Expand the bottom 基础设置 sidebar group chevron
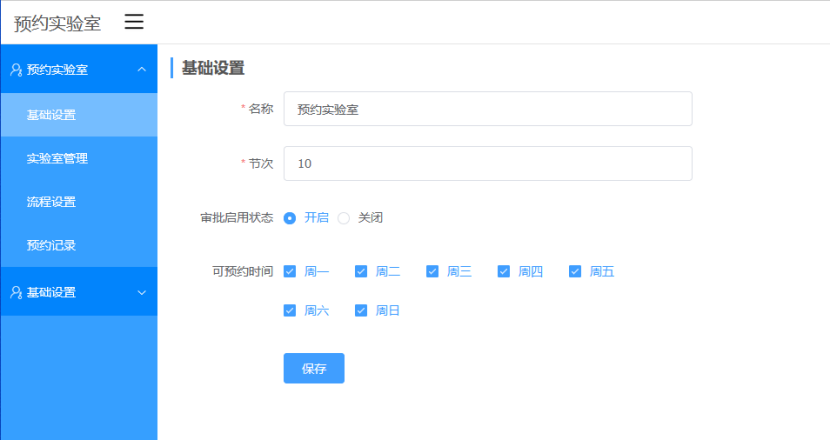This screenshot has width=830, height=441. click(x=141, y=292)
